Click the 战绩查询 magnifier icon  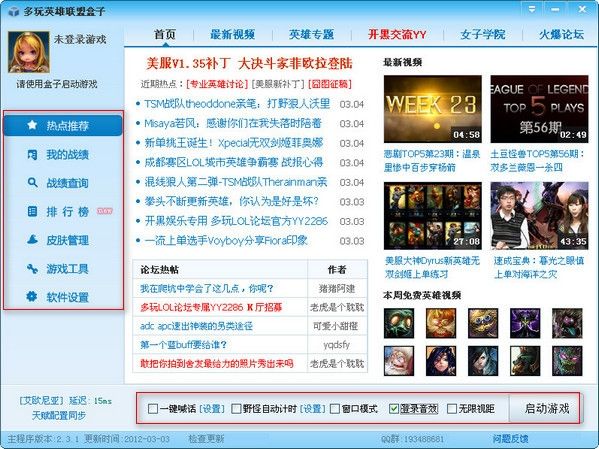click(x=32, y=183)
